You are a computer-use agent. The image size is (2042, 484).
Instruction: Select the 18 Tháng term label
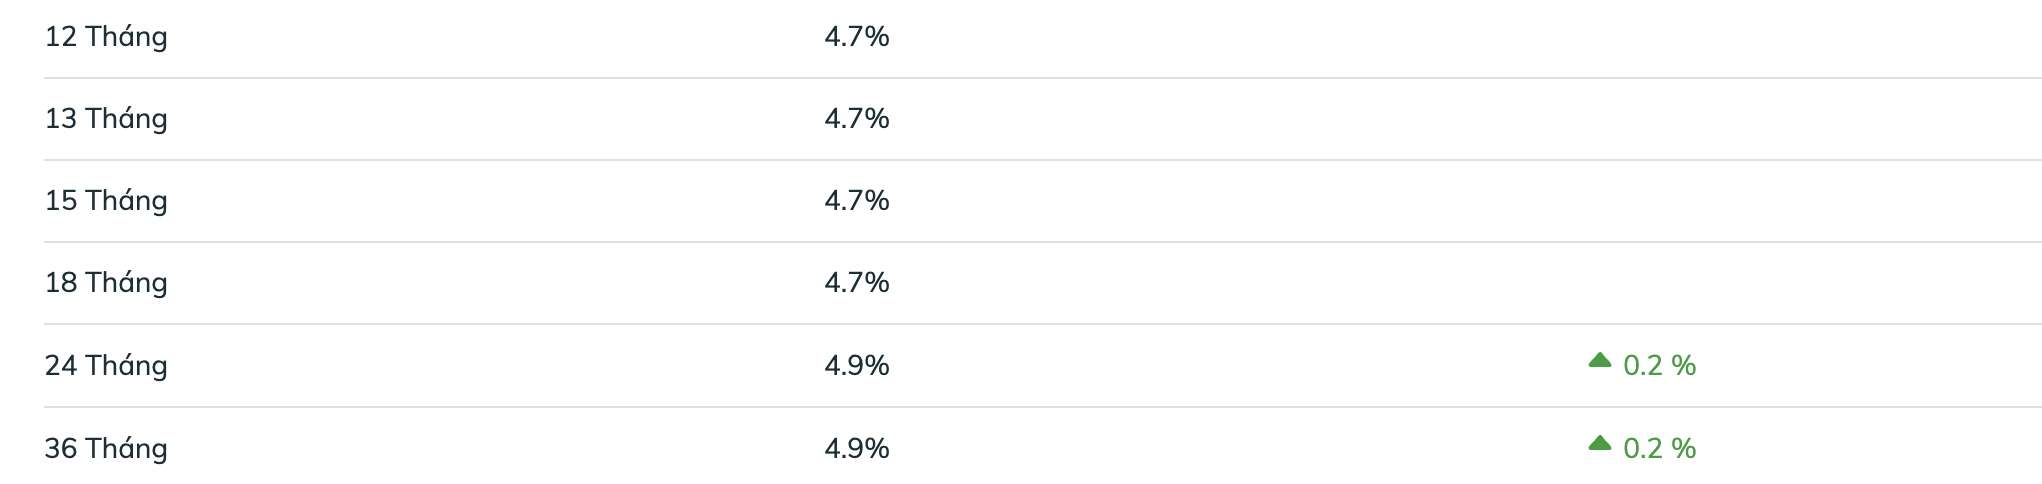coord(106,283)
